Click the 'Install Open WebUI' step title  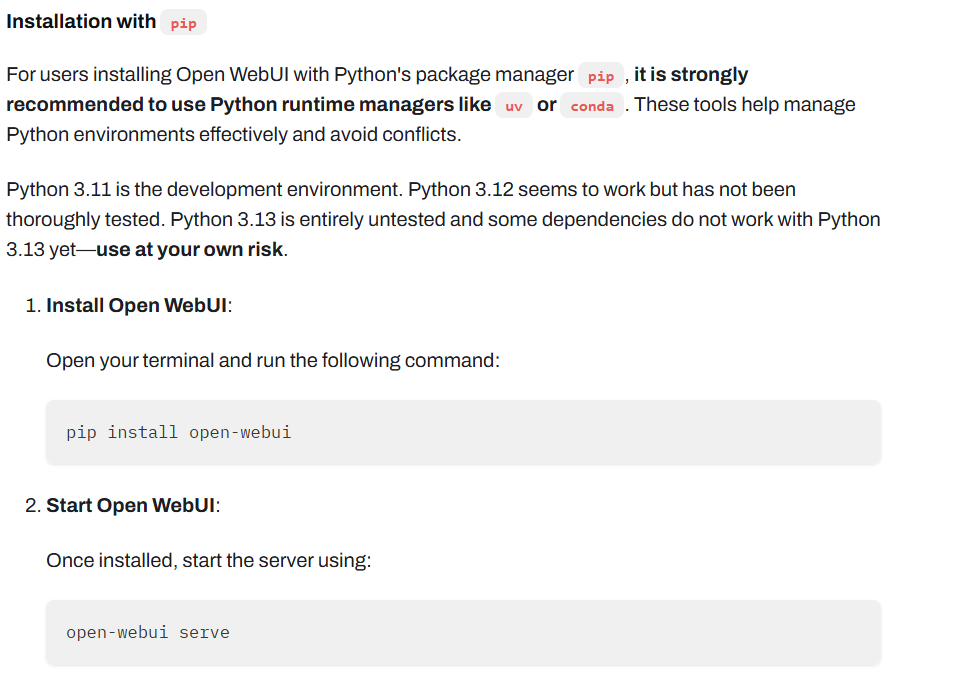(x=137, y=305)
